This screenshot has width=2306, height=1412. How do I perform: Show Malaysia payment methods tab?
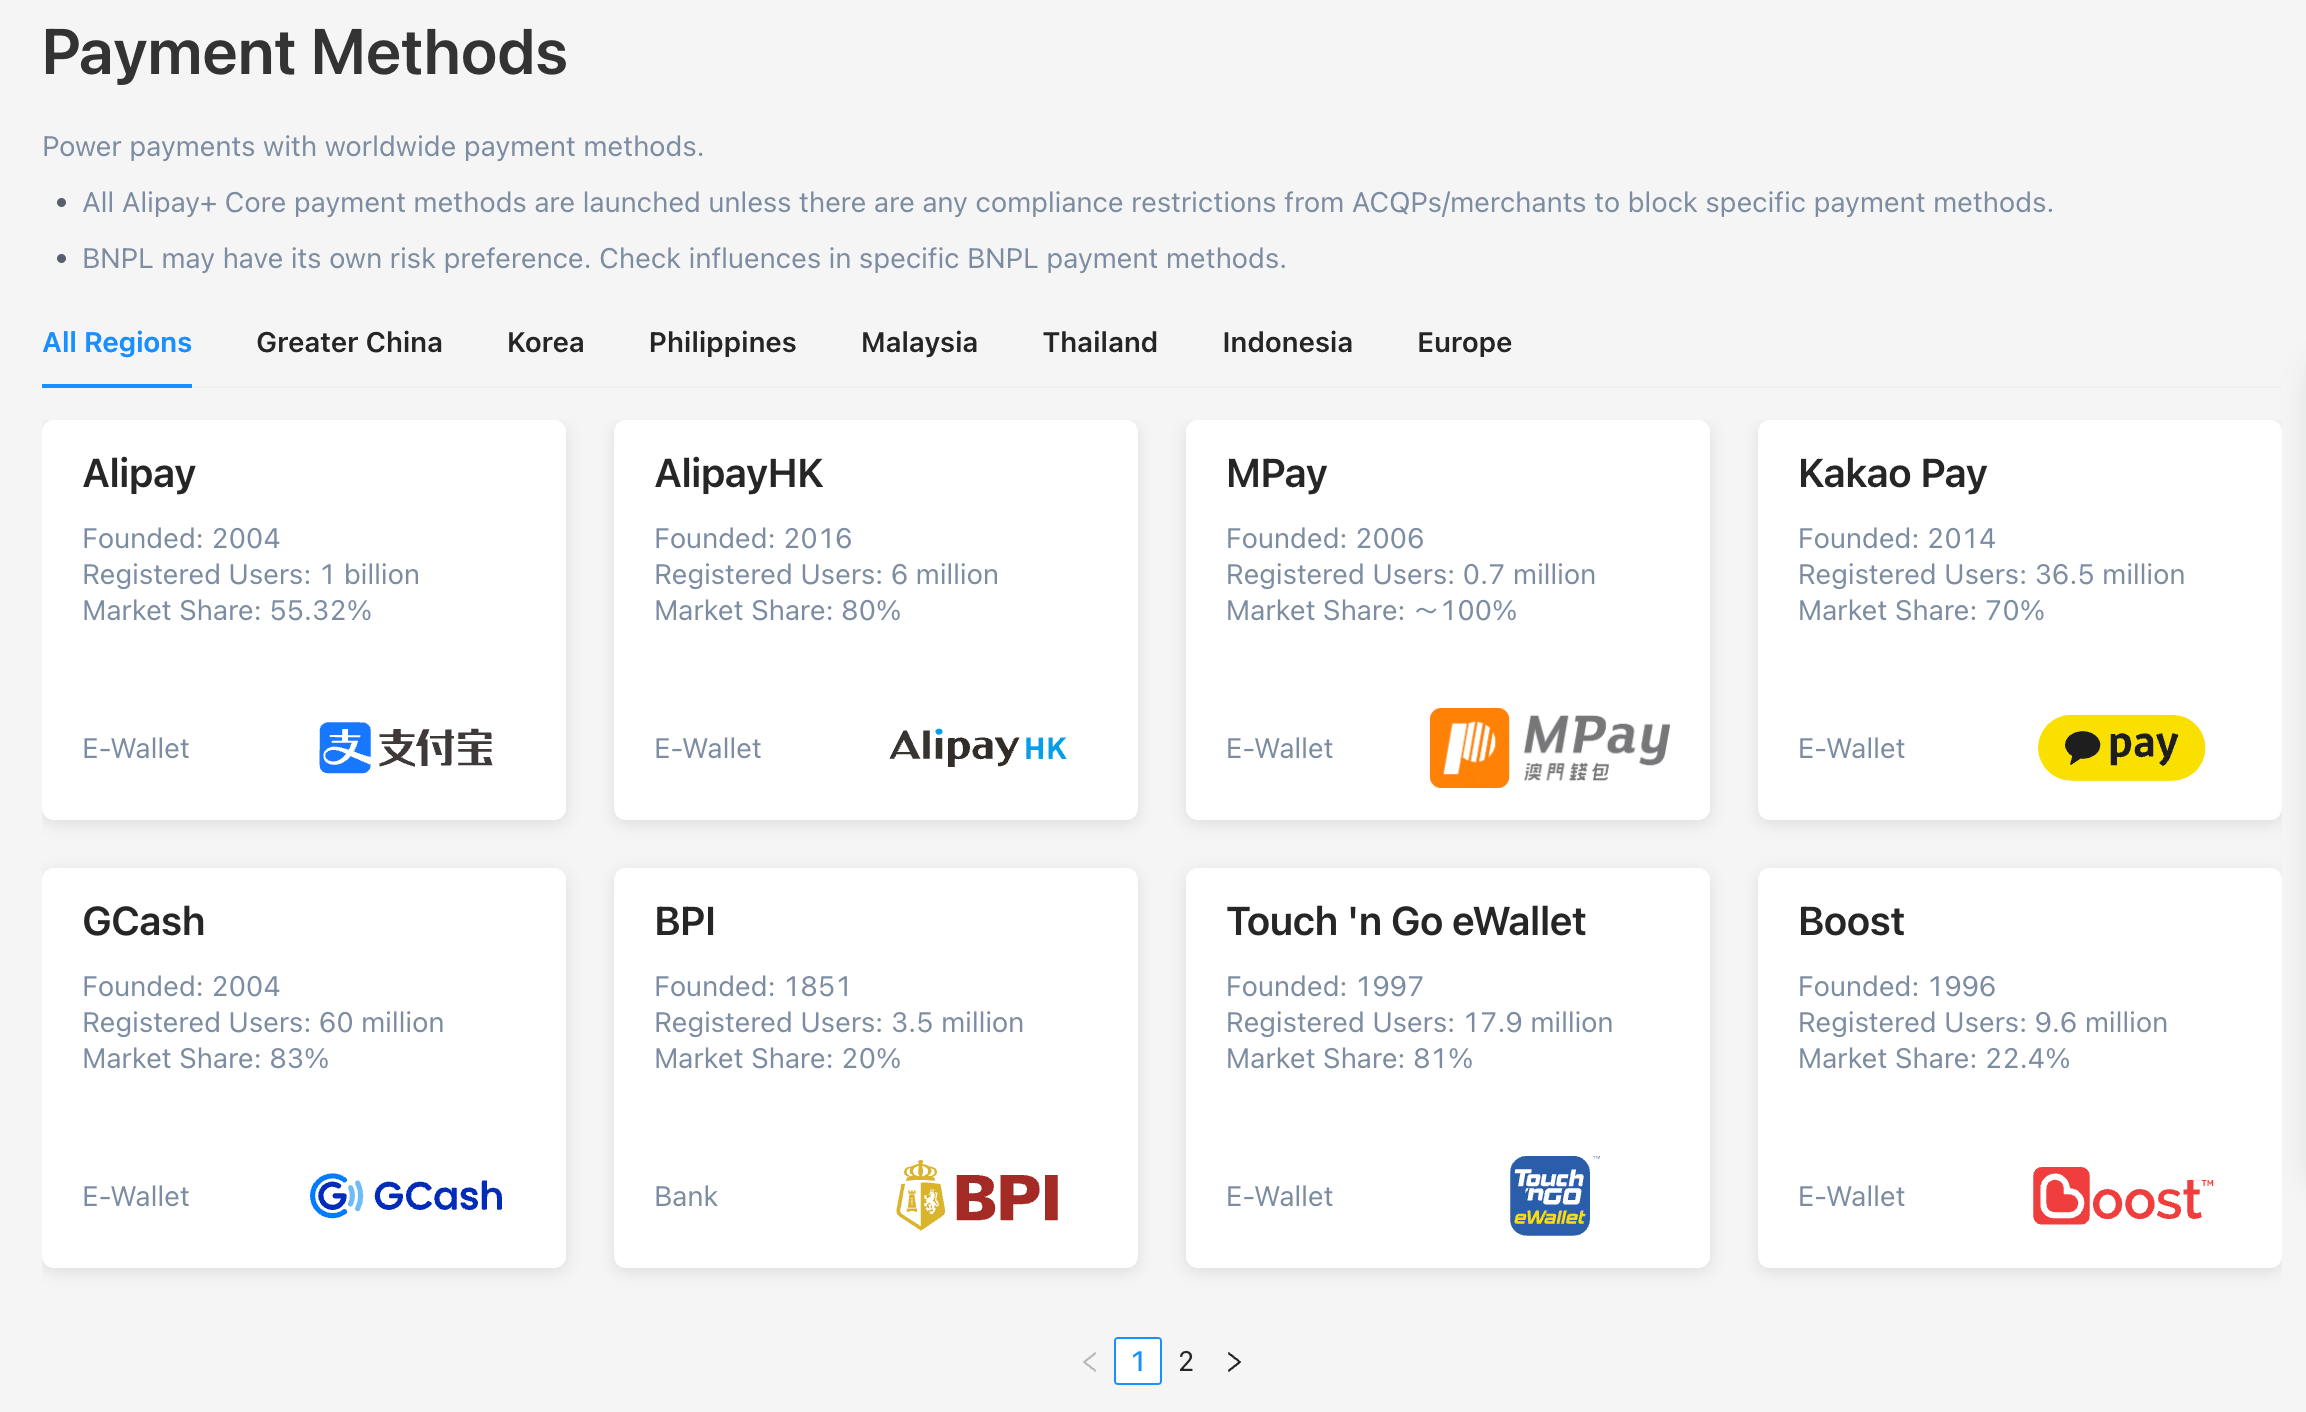click(919, 342)
